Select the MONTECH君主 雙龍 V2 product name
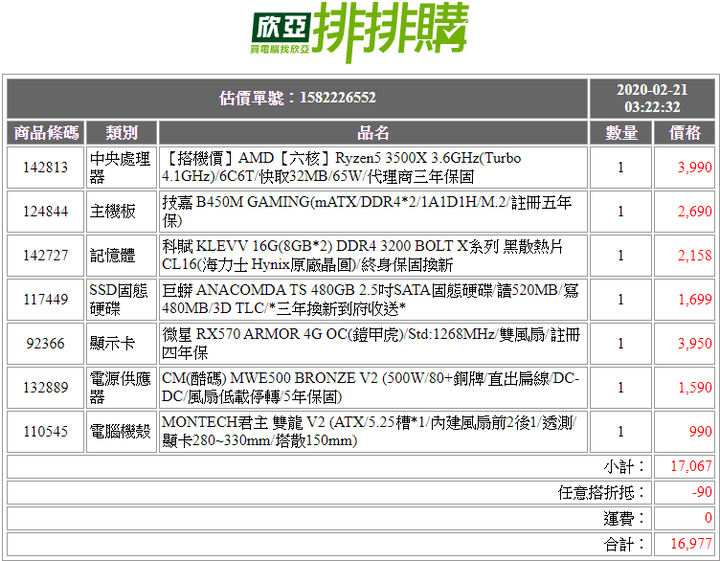Viewport: 720px width, 561px height. [369, 432]
